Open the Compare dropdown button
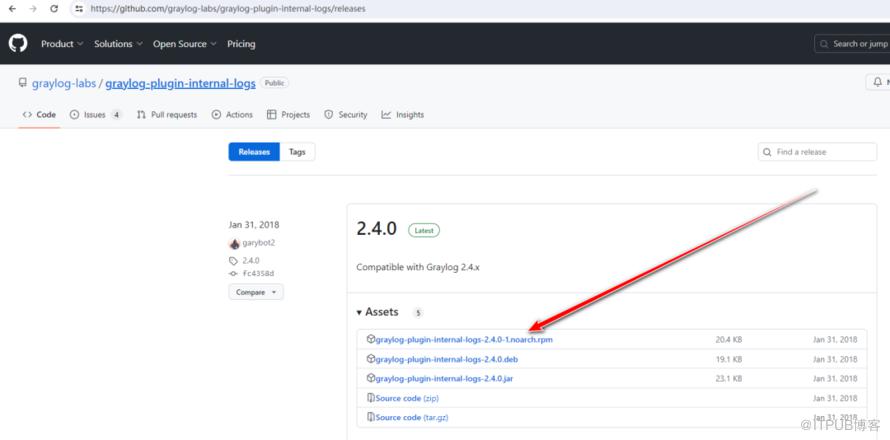Image resolution: width=890 pixels, height=440 pixels. tap(255, 292)
